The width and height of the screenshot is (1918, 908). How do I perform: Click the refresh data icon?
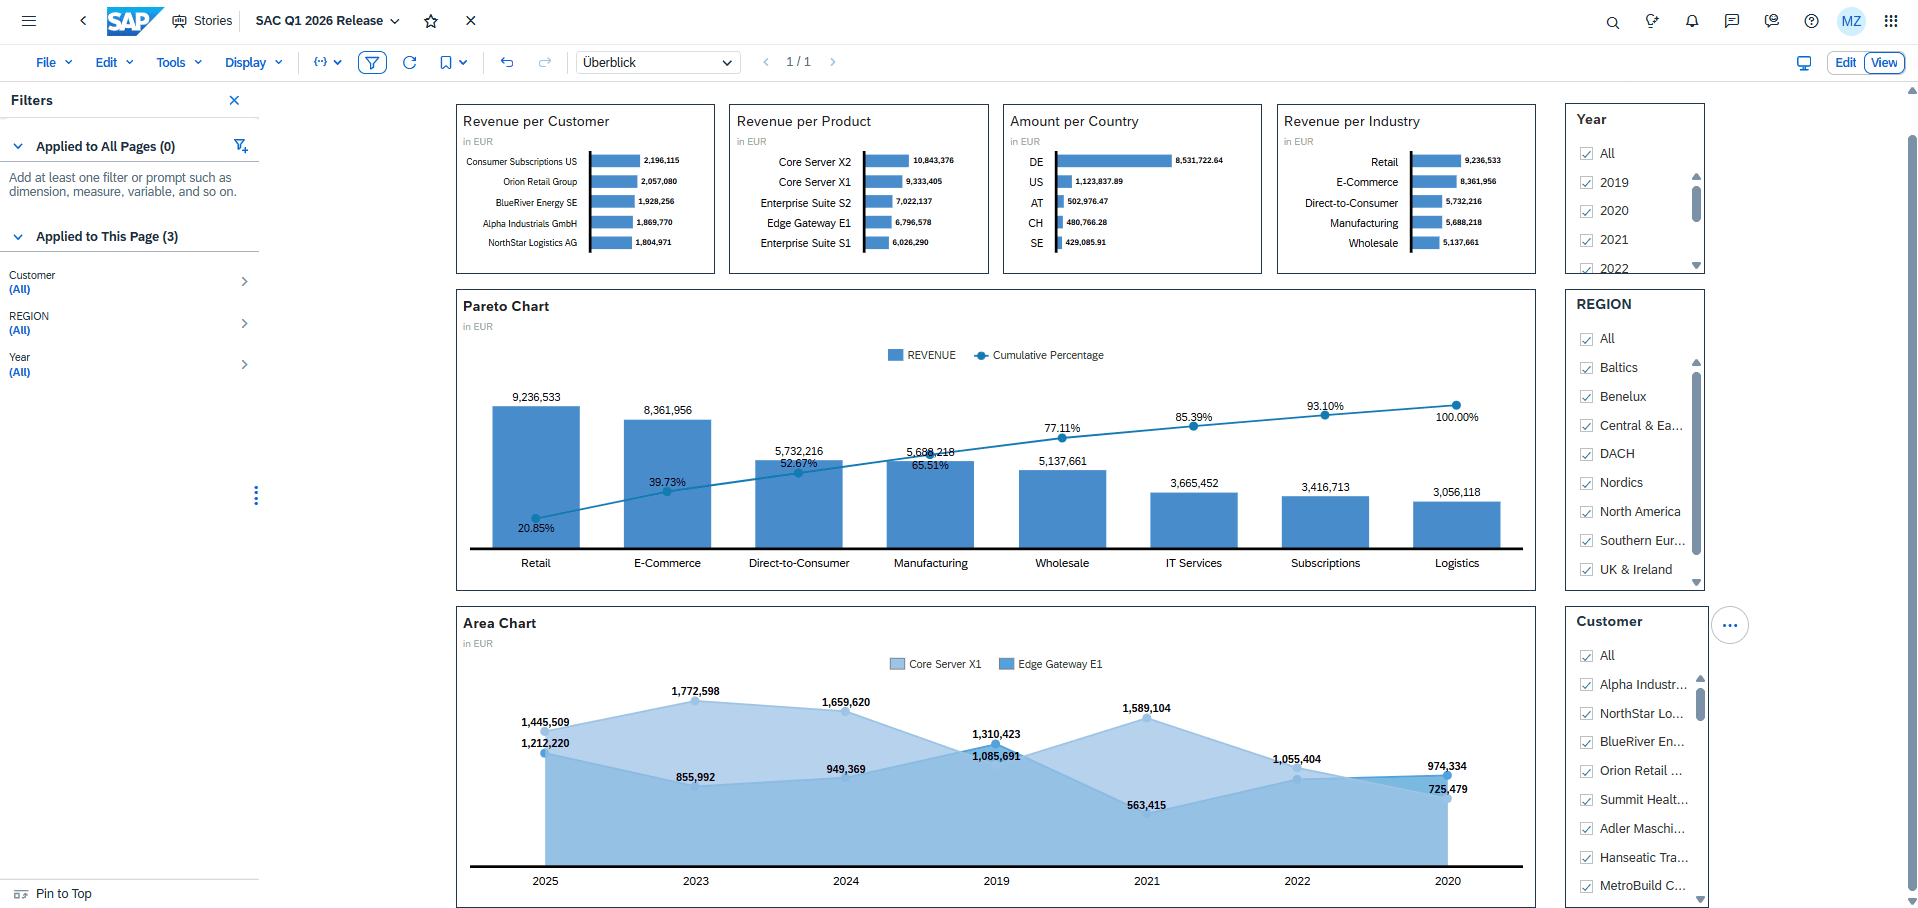(409, 63)
